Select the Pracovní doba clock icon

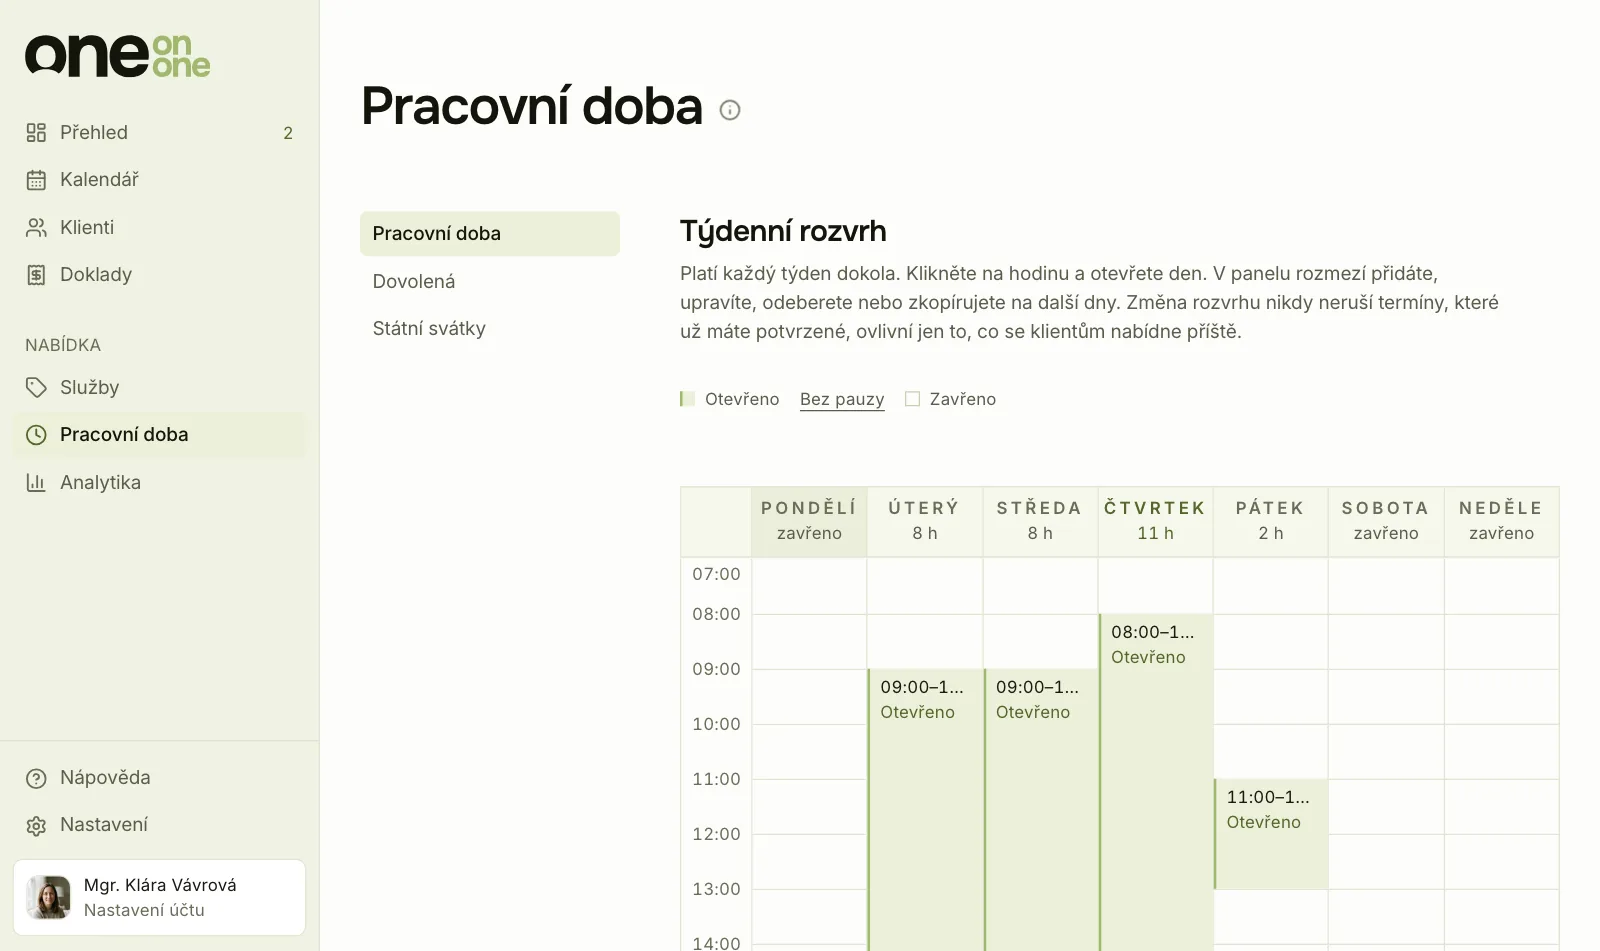point(36,435)
